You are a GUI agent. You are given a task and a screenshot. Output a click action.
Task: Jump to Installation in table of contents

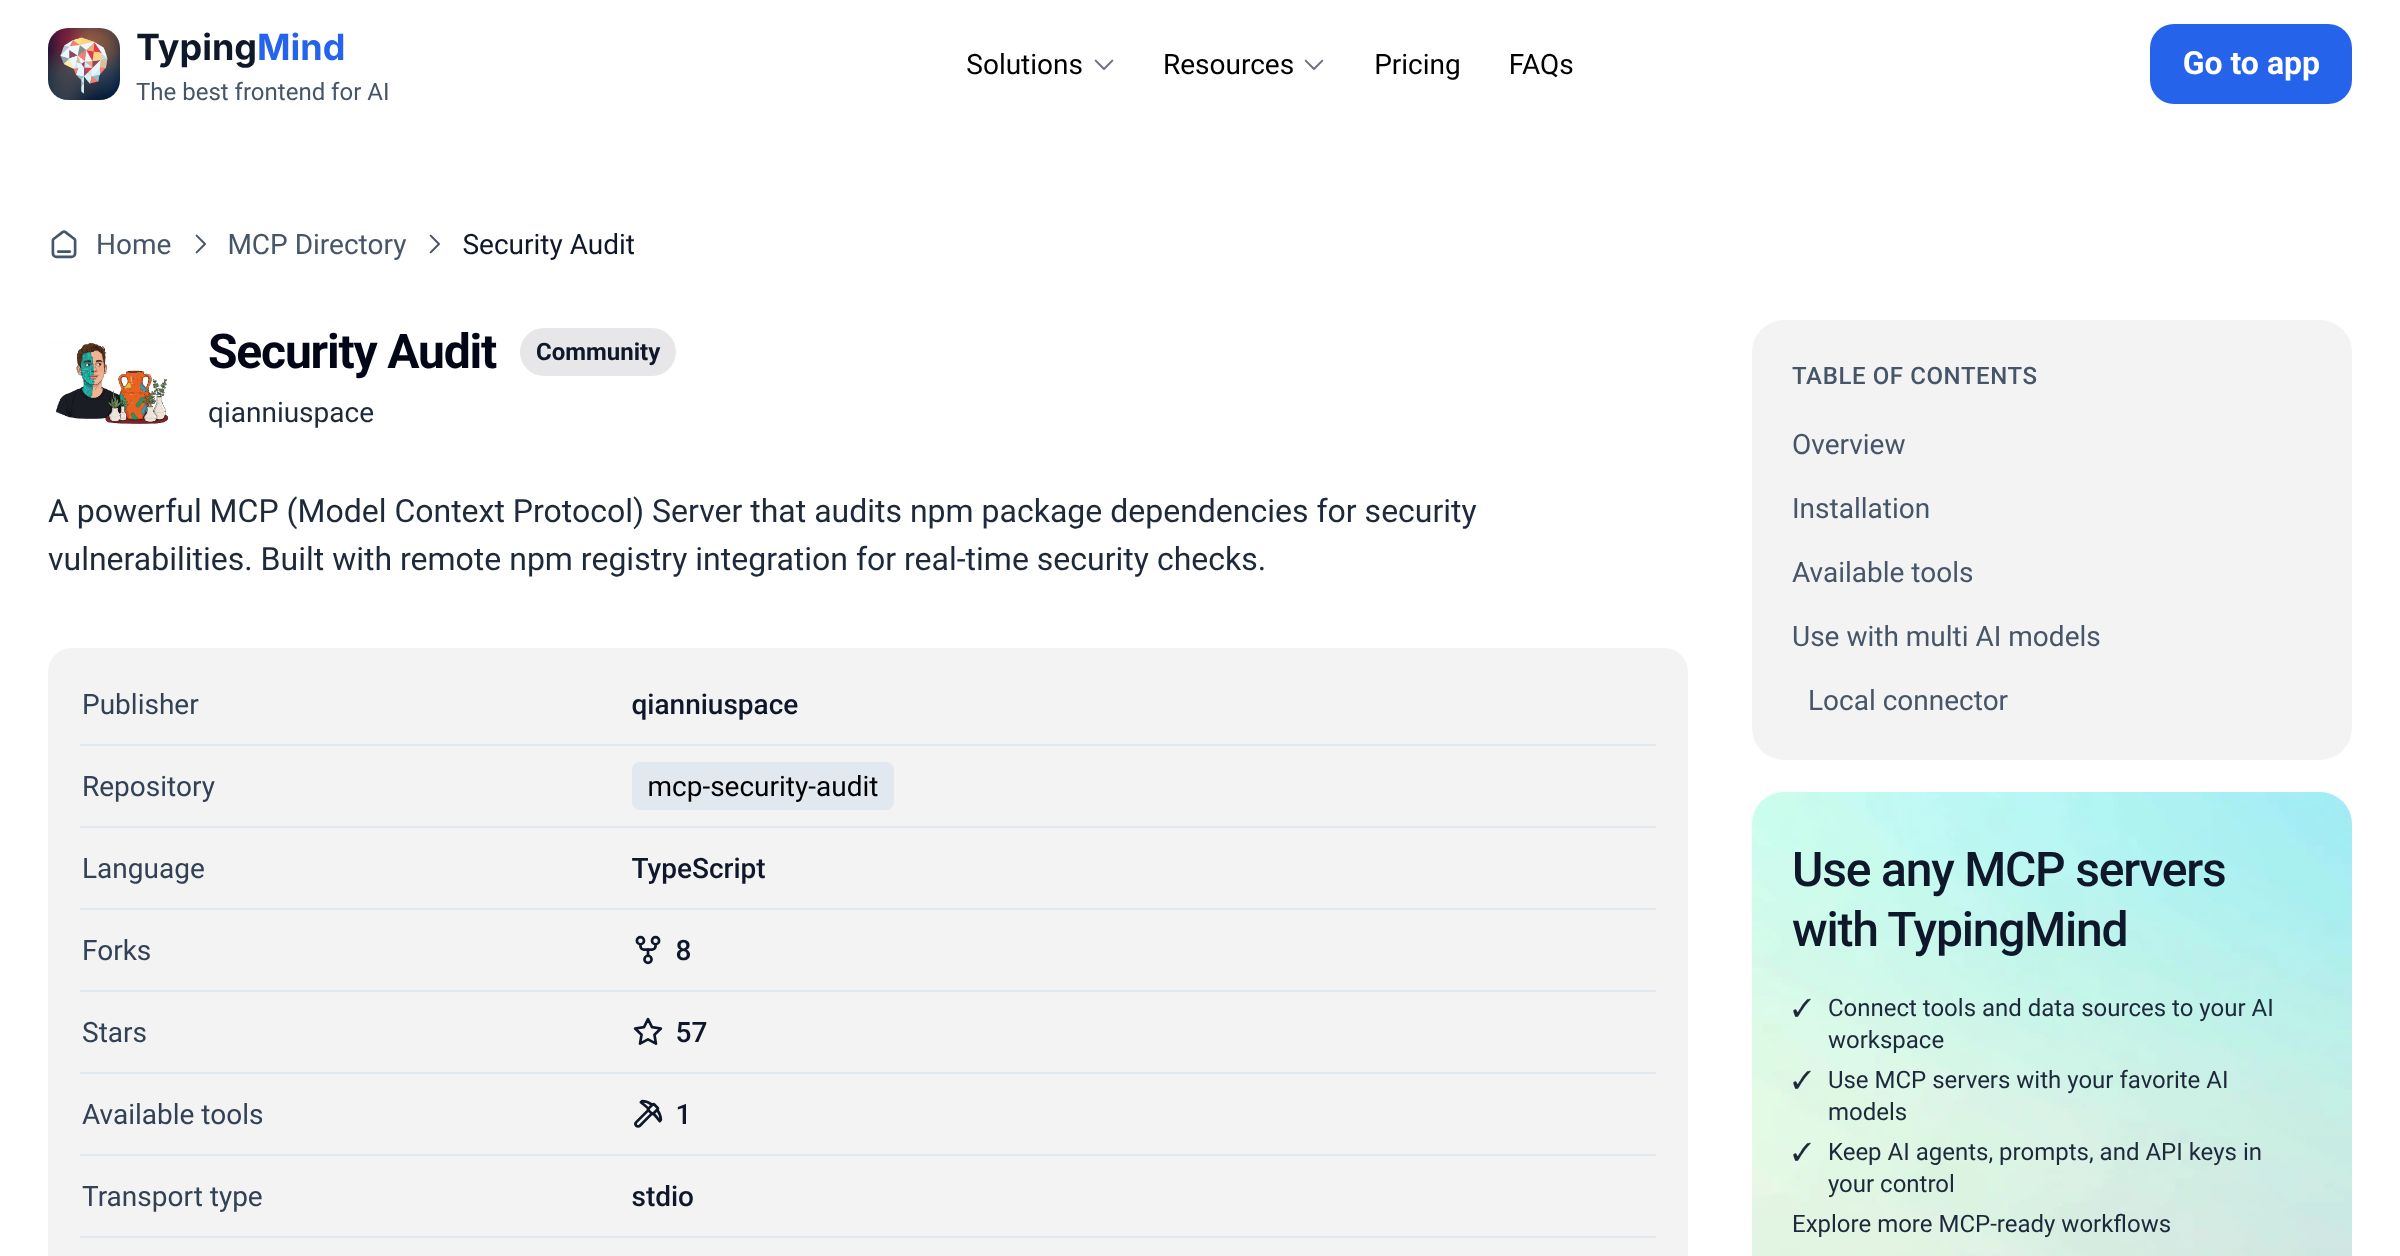click(x=1860, y=508)
